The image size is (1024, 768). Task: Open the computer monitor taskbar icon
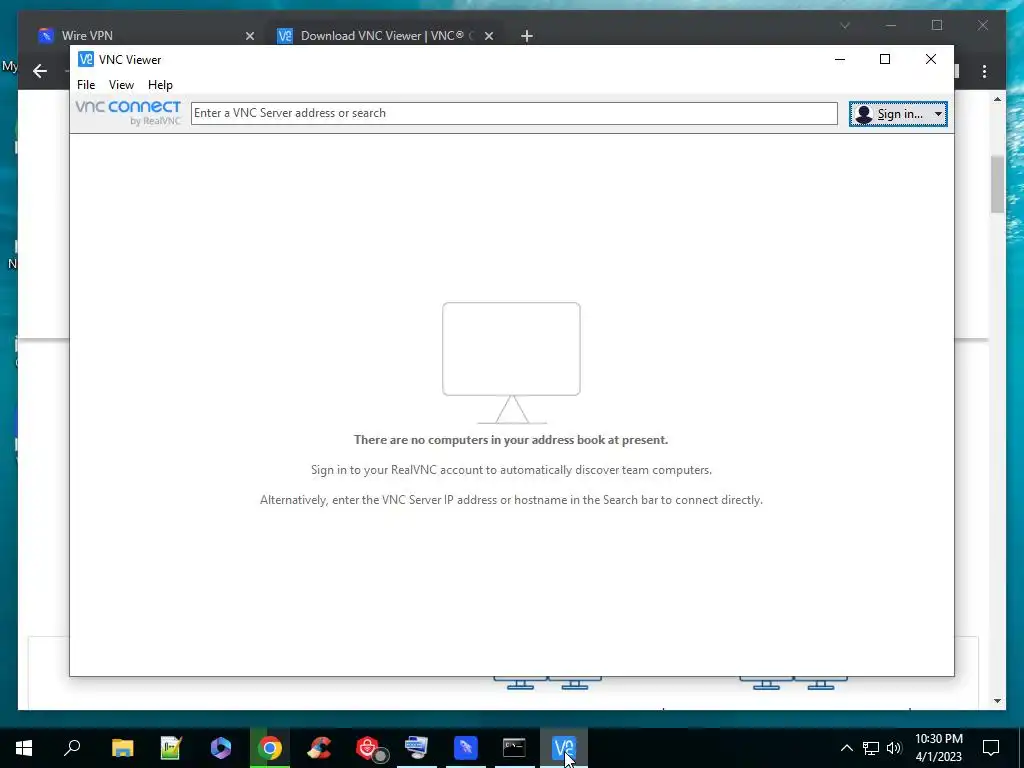point(417,748)
